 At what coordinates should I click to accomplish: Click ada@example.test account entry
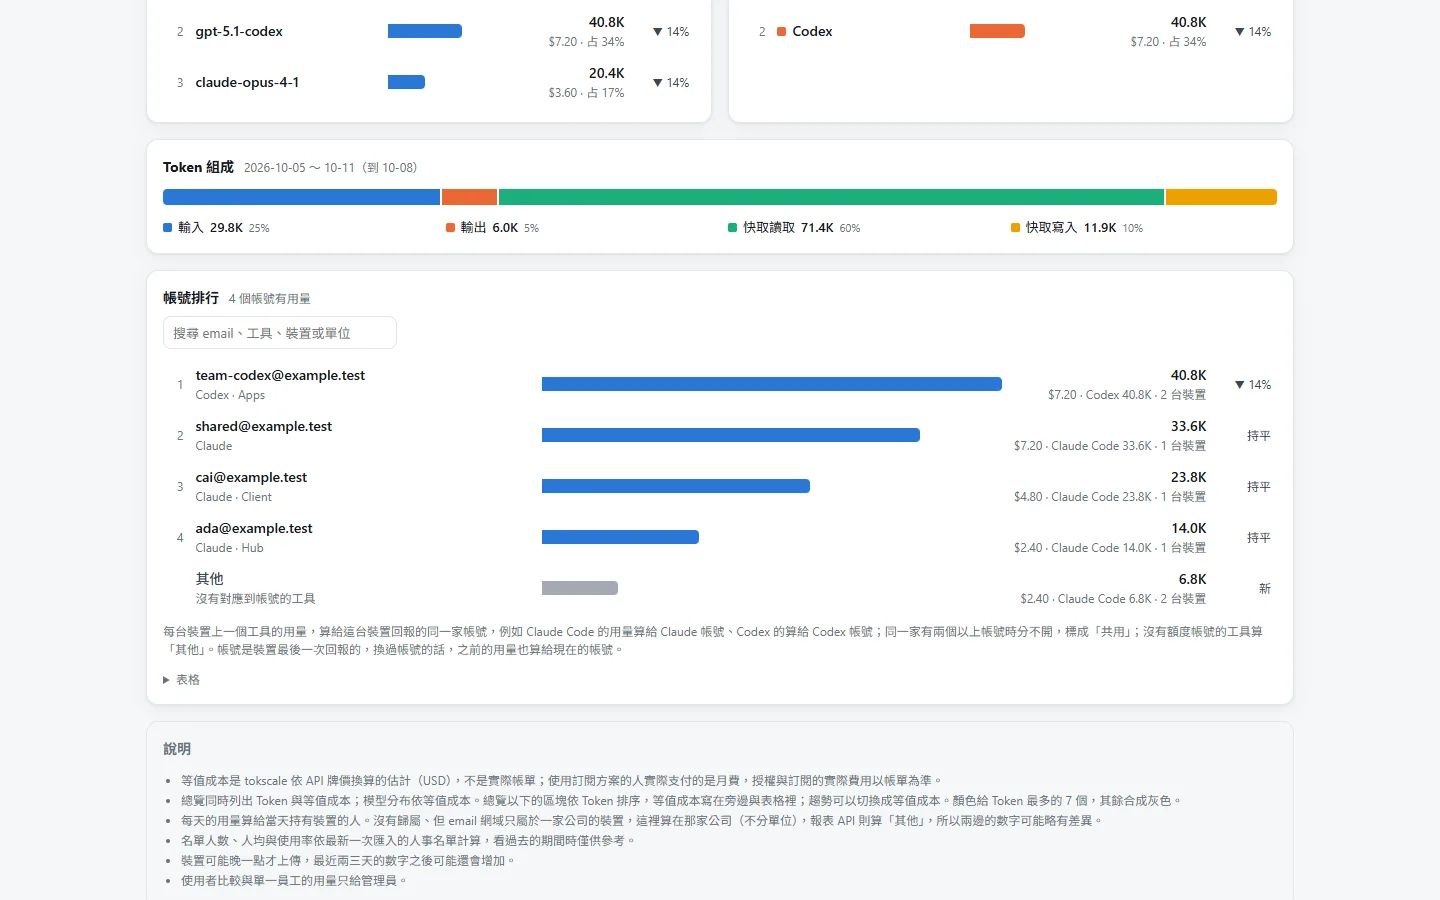pyautogui.click(x=254, y=528)
